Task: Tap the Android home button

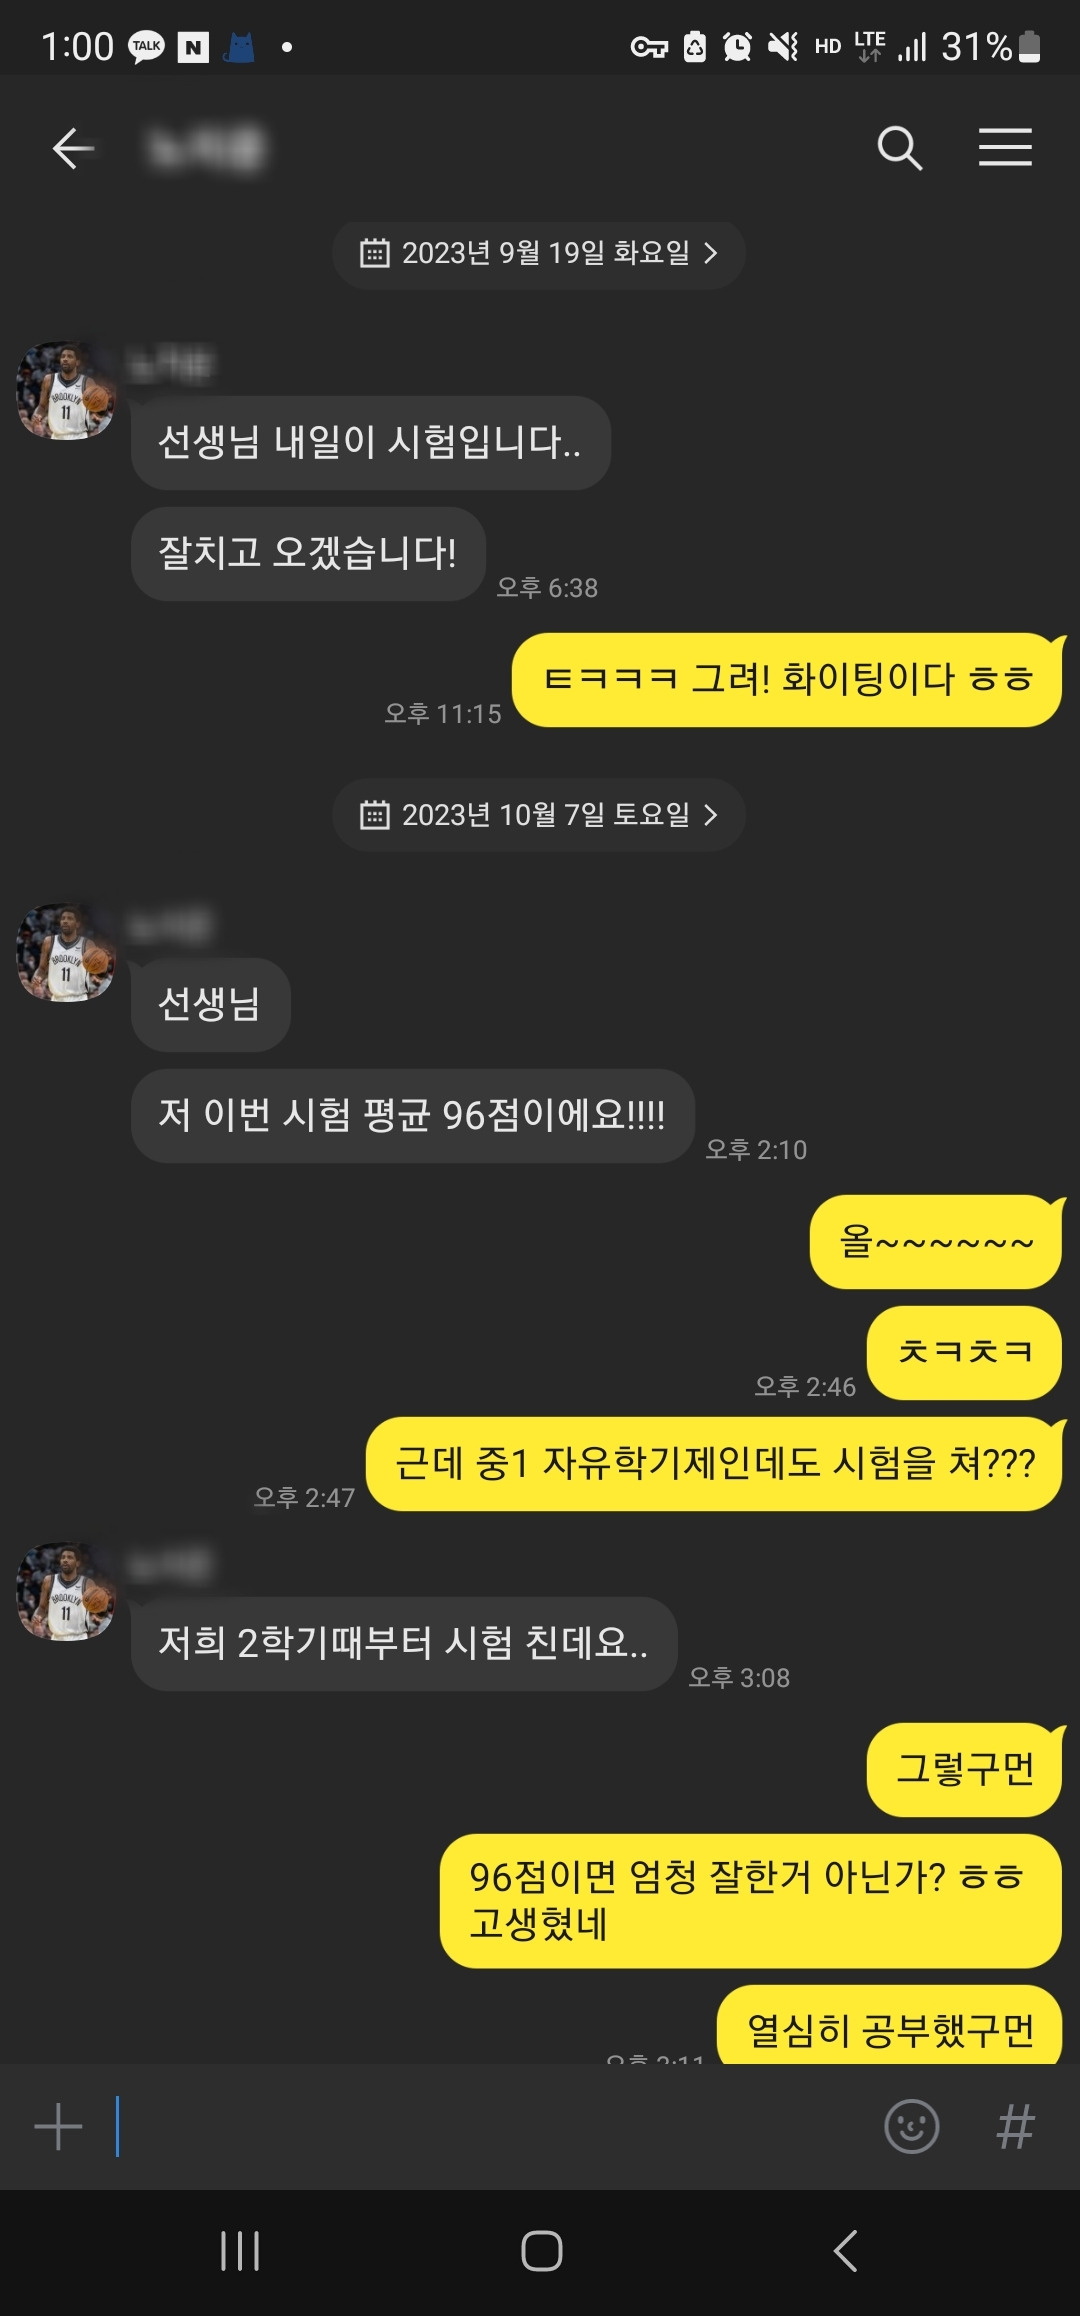Action: click(x=541, y=2251)
